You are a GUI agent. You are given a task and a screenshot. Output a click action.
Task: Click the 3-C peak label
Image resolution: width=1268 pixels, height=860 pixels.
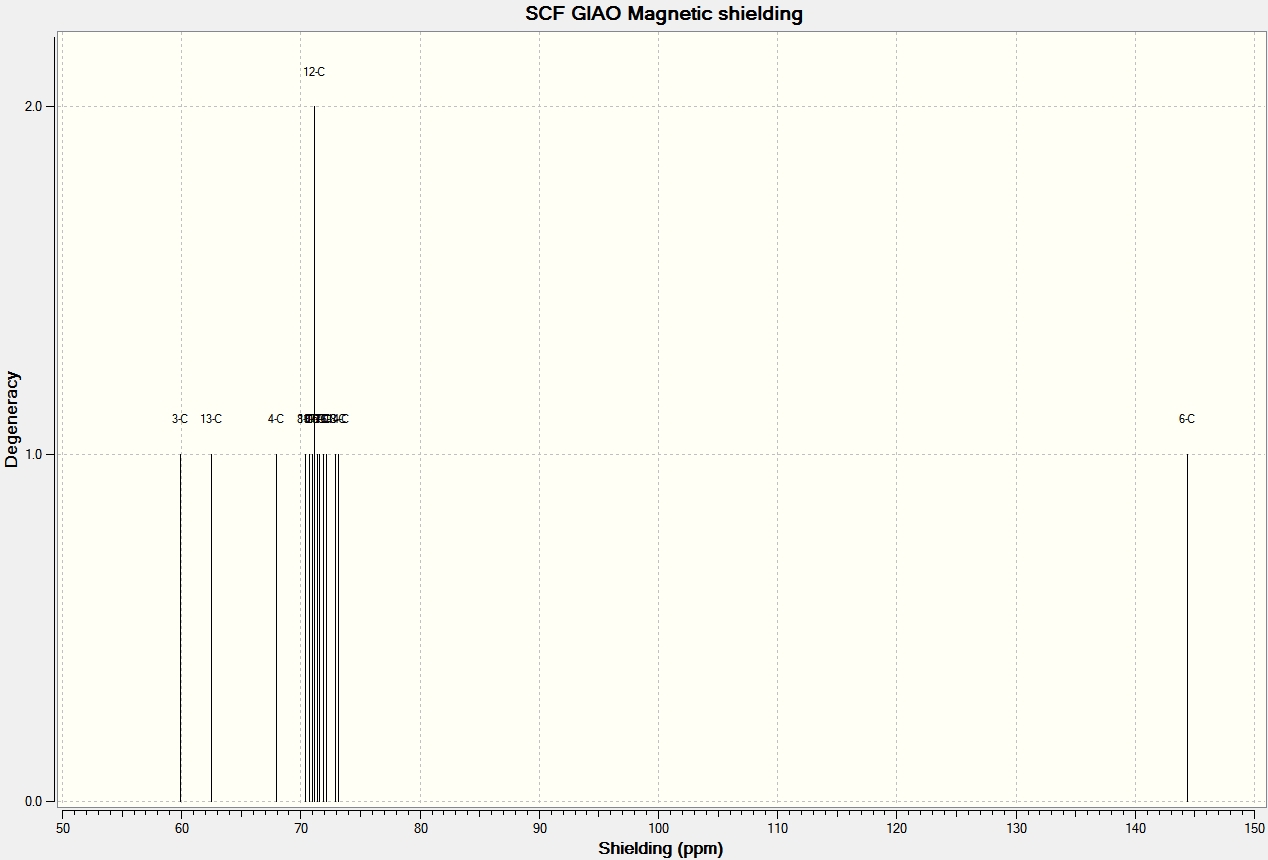(x=180, y=419)
